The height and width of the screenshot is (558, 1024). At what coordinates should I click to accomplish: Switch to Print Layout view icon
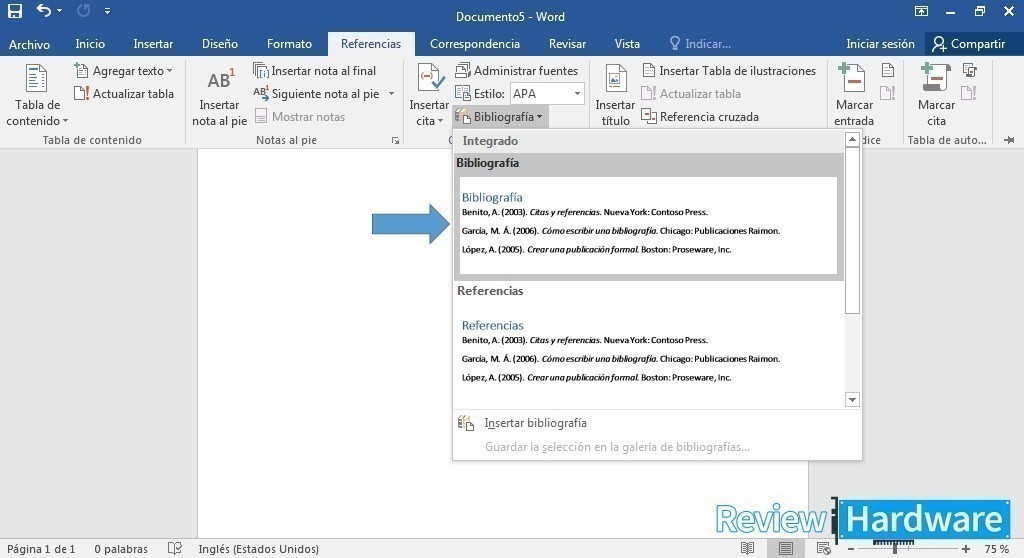coord(786,548)
